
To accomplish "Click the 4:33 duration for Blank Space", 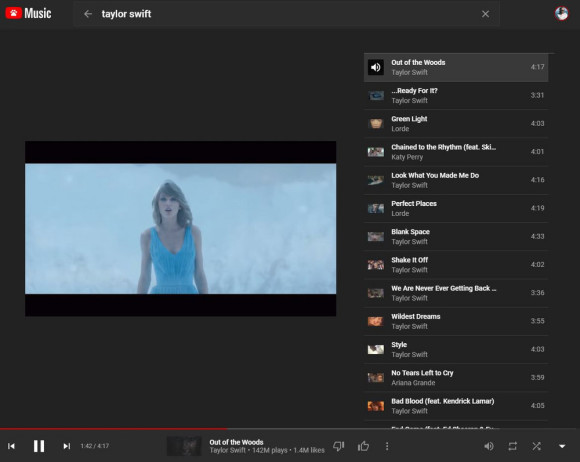I will coord(537,236).
